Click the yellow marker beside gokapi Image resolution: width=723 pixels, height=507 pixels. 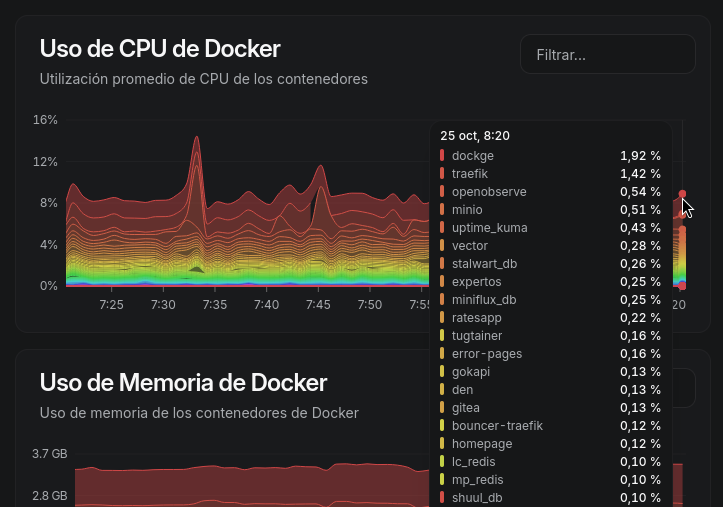(442, 372)
